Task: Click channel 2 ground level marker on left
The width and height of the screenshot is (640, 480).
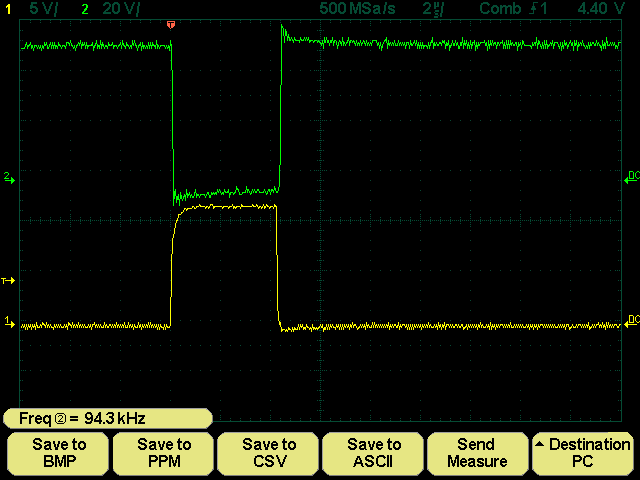Action: (9, 178)
